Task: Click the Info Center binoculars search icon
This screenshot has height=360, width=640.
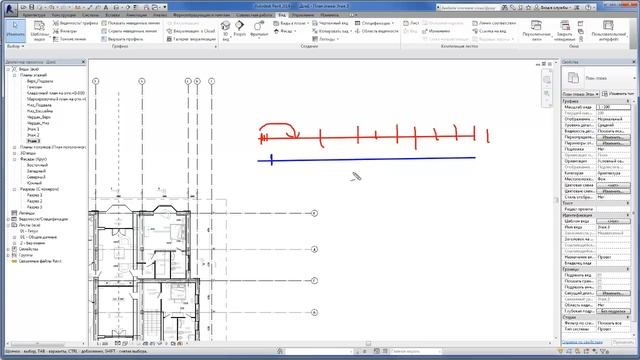Action: [x=504, y=7]
